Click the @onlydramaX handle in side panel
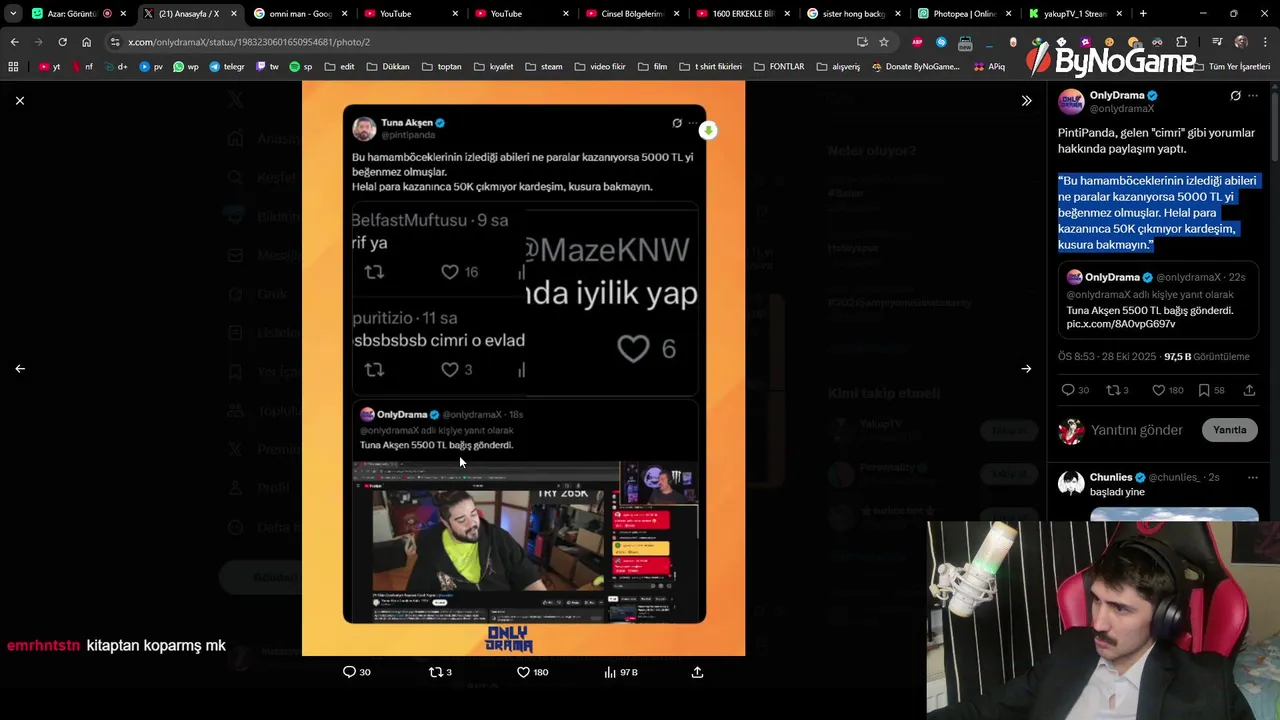The height and width of the screenshot is (720, 1280). 1122,108
